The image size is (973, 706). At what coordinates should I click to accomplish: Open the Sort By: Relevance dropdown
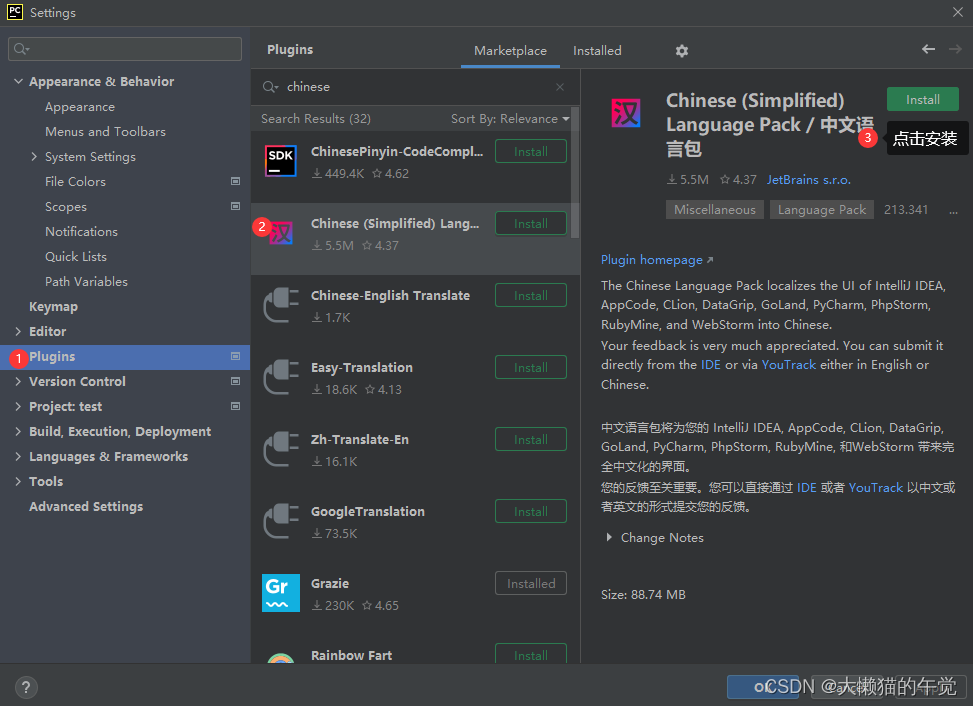tap(509, 118)
